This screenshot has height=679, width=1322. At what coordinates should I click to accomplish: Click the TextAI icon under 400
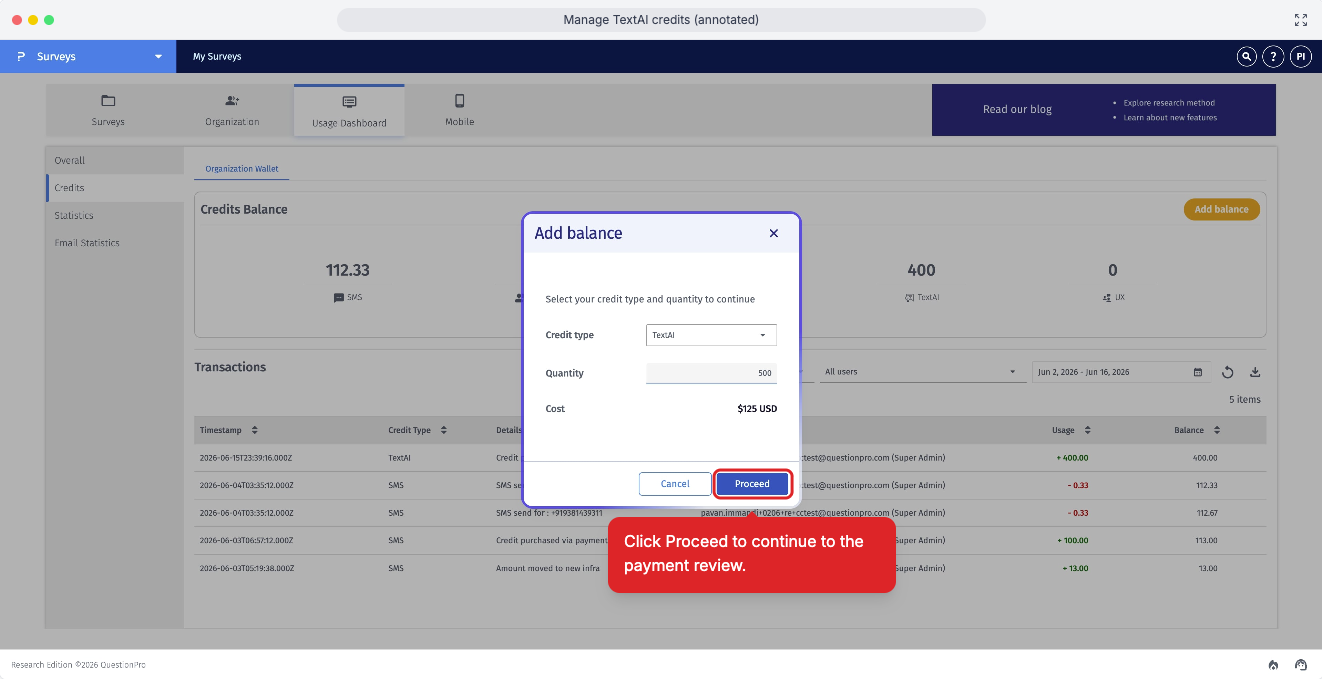tap(909, 298)
